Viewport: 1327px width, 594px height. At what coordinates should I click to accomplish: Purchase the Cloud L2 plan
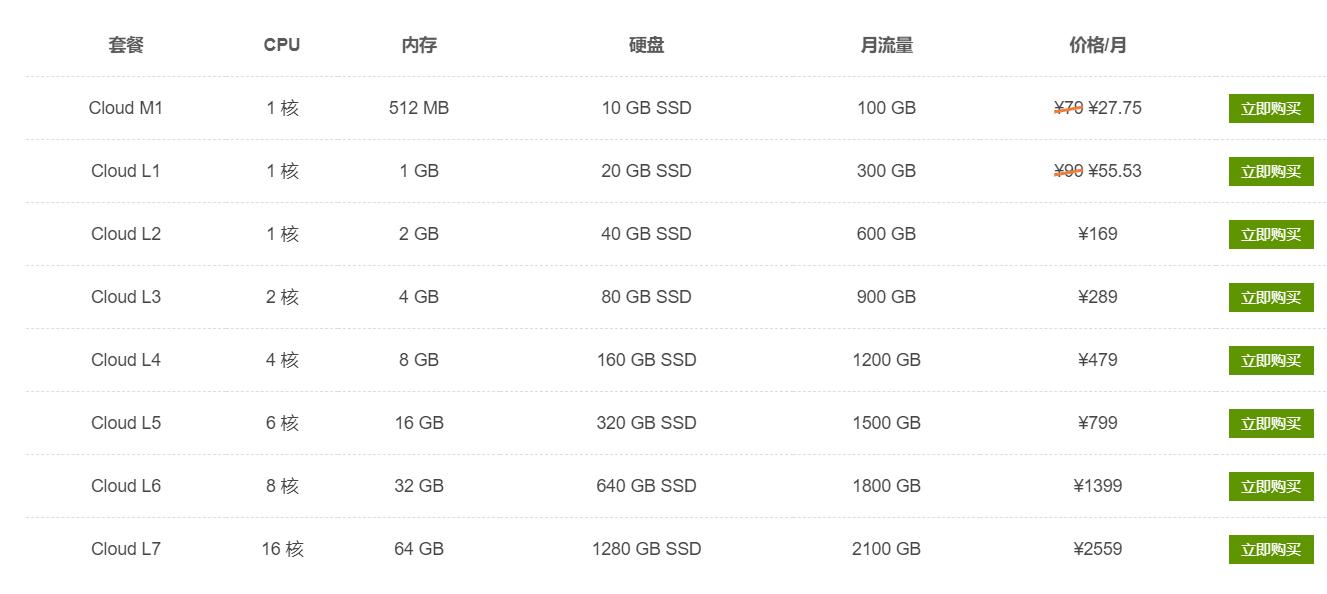[1270, 234]
